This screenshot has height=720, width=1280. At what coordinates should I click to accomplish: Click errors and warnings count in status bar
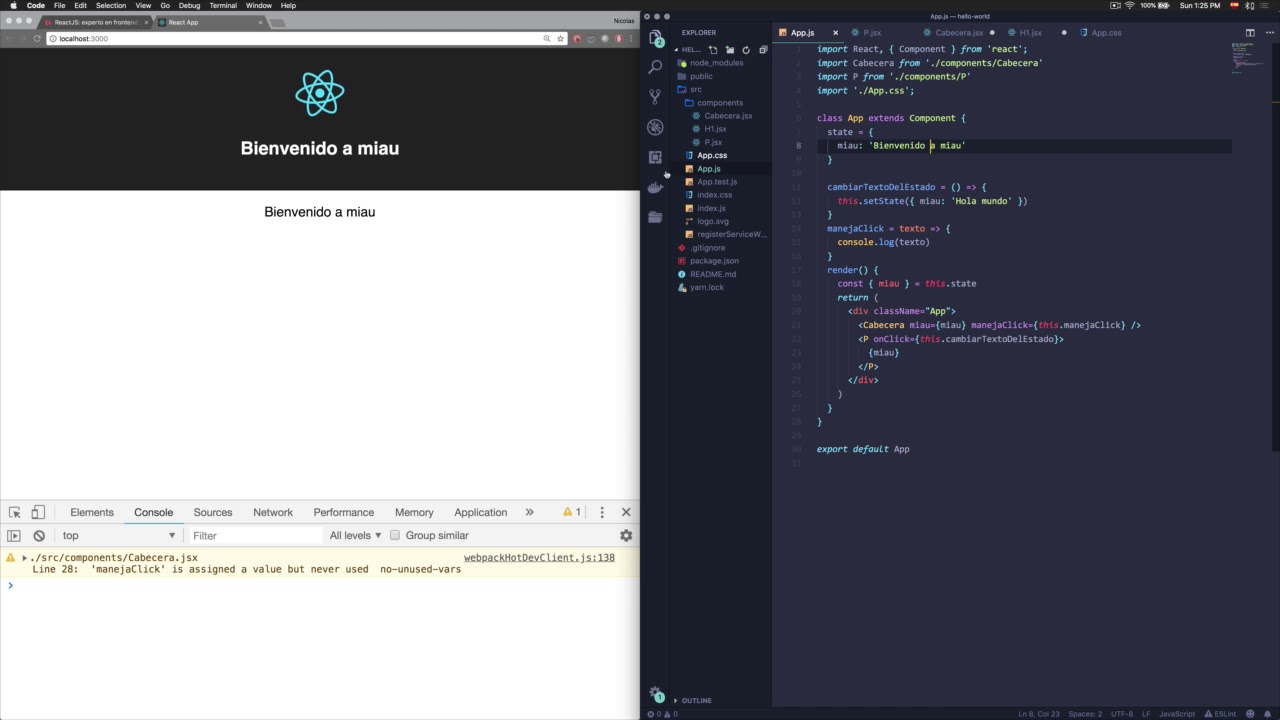point(662,714)
